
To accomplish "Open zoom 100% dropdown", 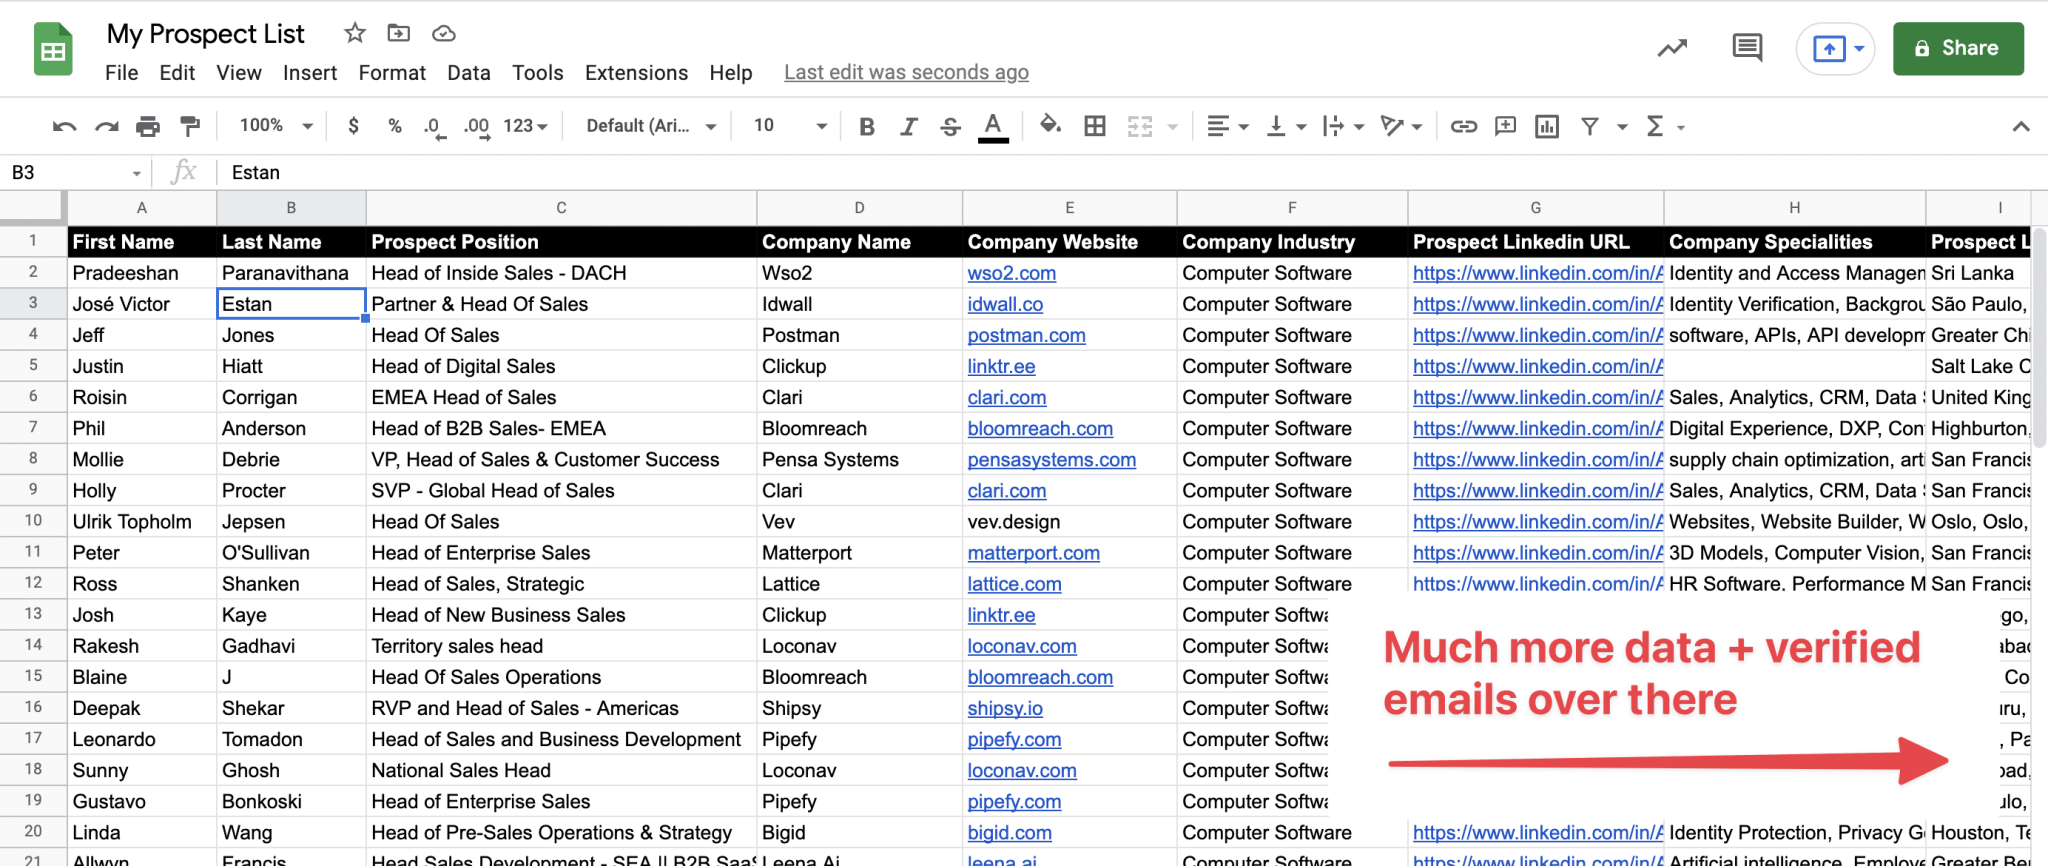I will (276, 126).
